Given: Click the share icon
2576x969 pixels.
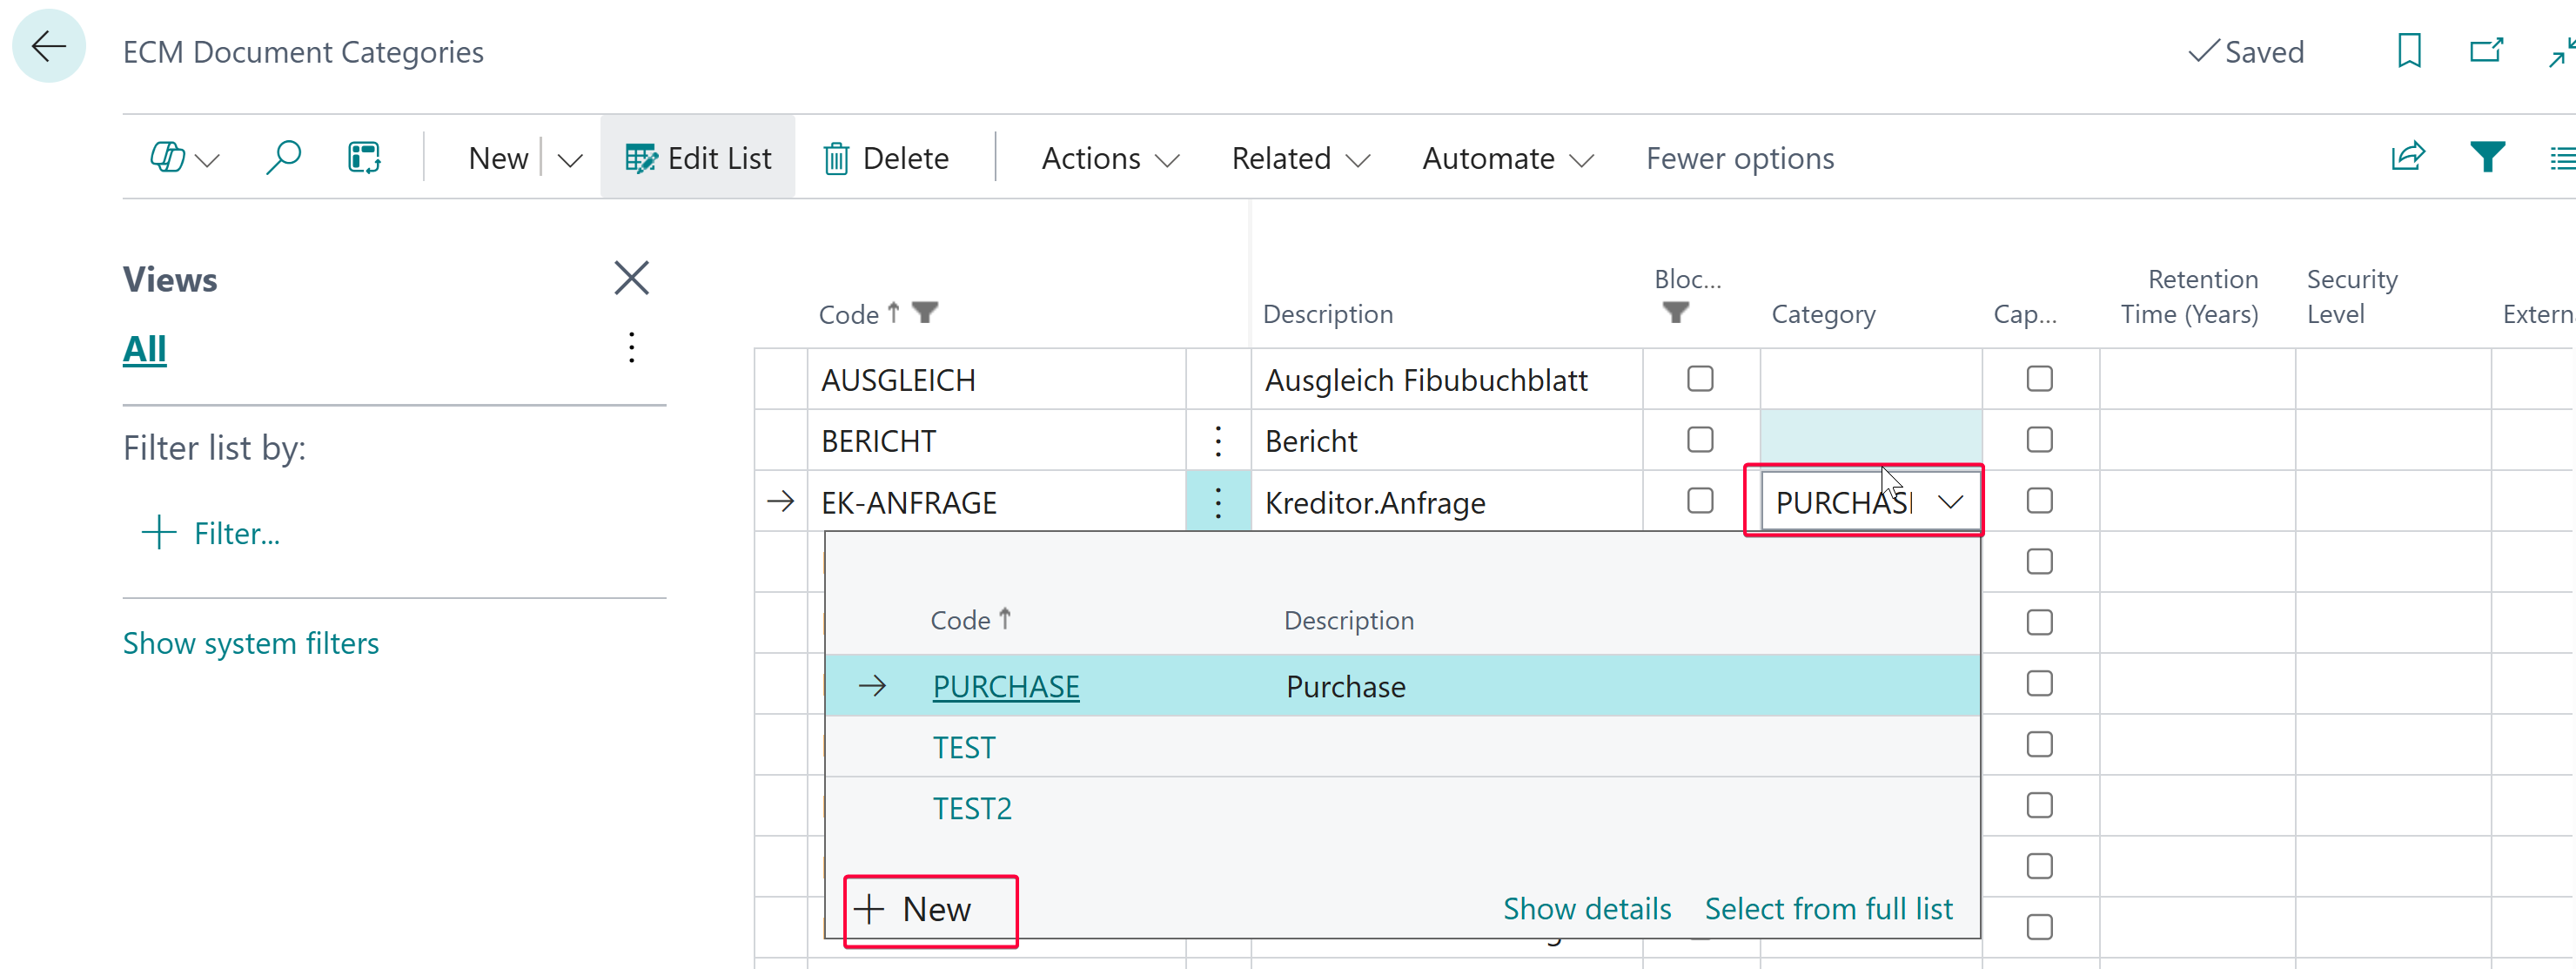Looking at the screenshot, I should [2407, 157].
